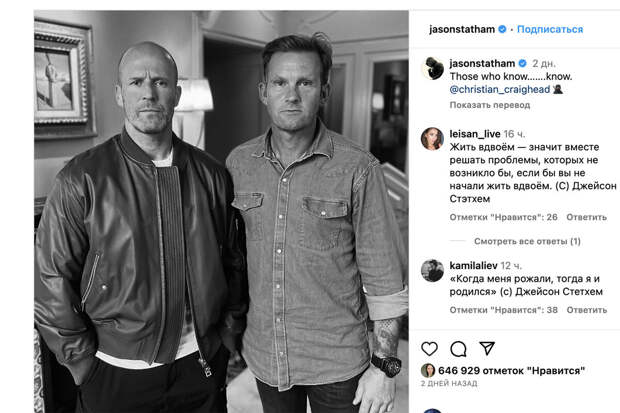Reply to kamilaliev's comment with Ответить

(x=587, y=310)
